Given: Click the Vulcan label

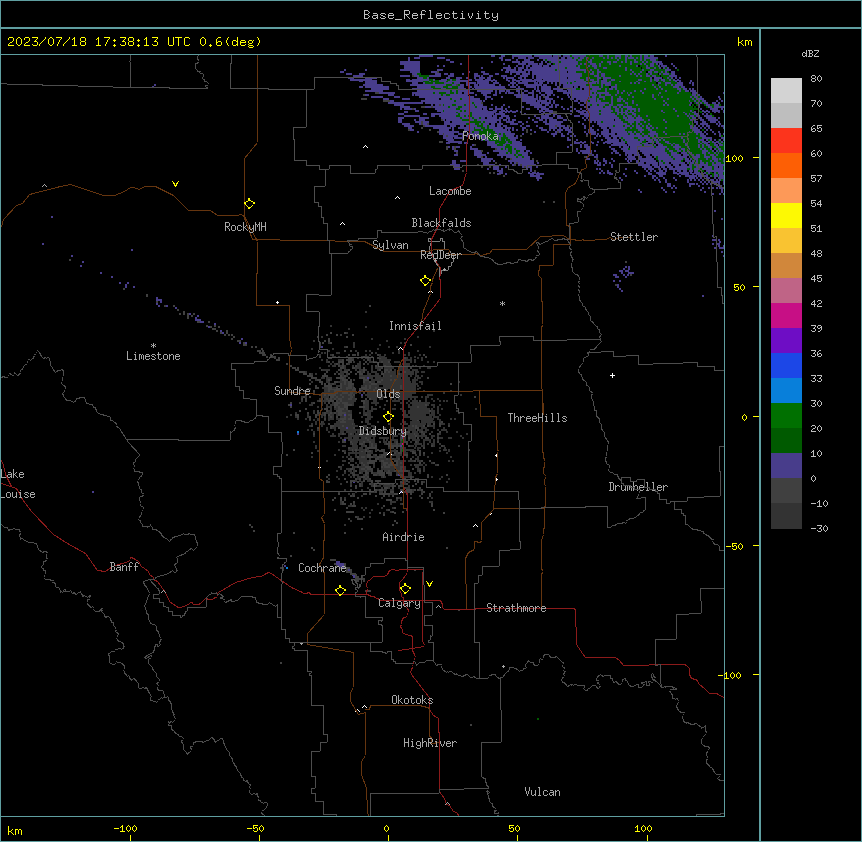Looking at the screenshot, I should pyautogui.click(x=542, y=792).
